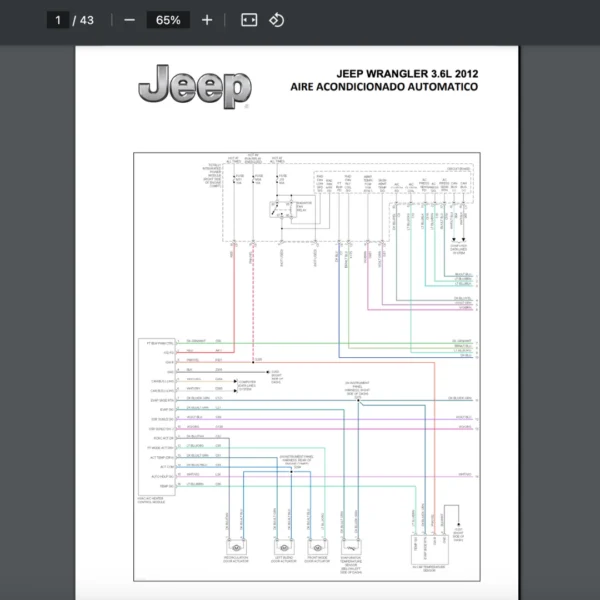Viewport: 600px width, 600px height.
Task: Click the "FRONT MODE DOOR ACTUATOR" label
Action: [x=317, y=559]
